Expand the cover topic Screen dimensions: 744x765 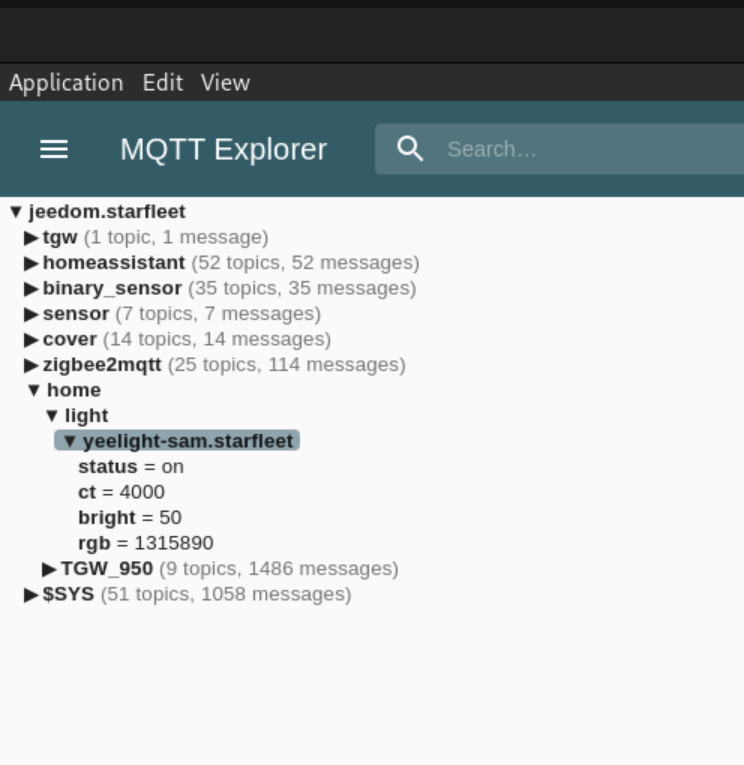click(32, 340)
